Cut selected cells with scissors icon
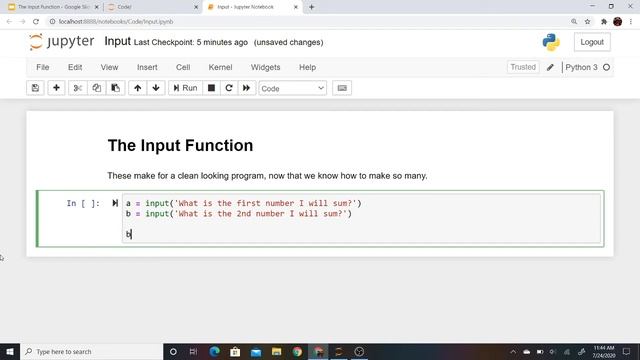 click(78, 88)
